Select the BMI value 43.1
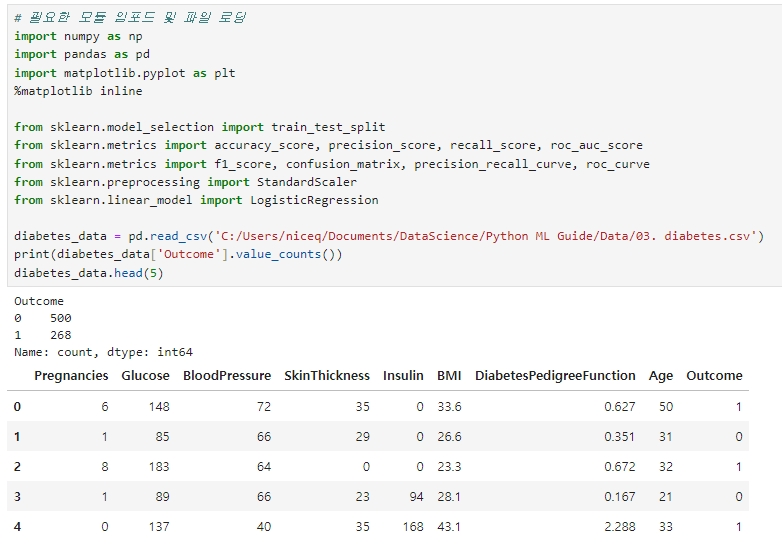This screenshot has height=549, width=782. coord(449,527)
